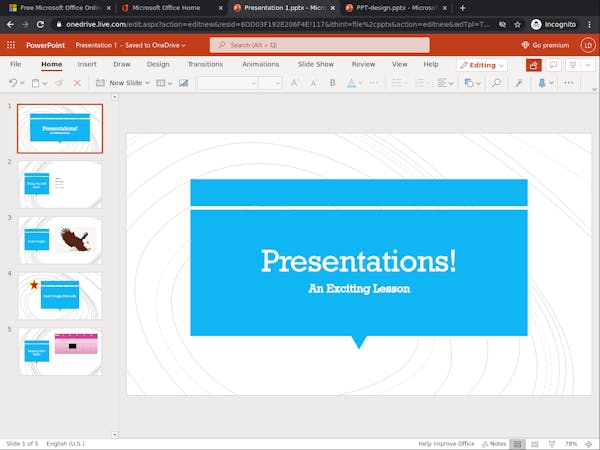Click Decrease Font Size icon

point(313,83)
